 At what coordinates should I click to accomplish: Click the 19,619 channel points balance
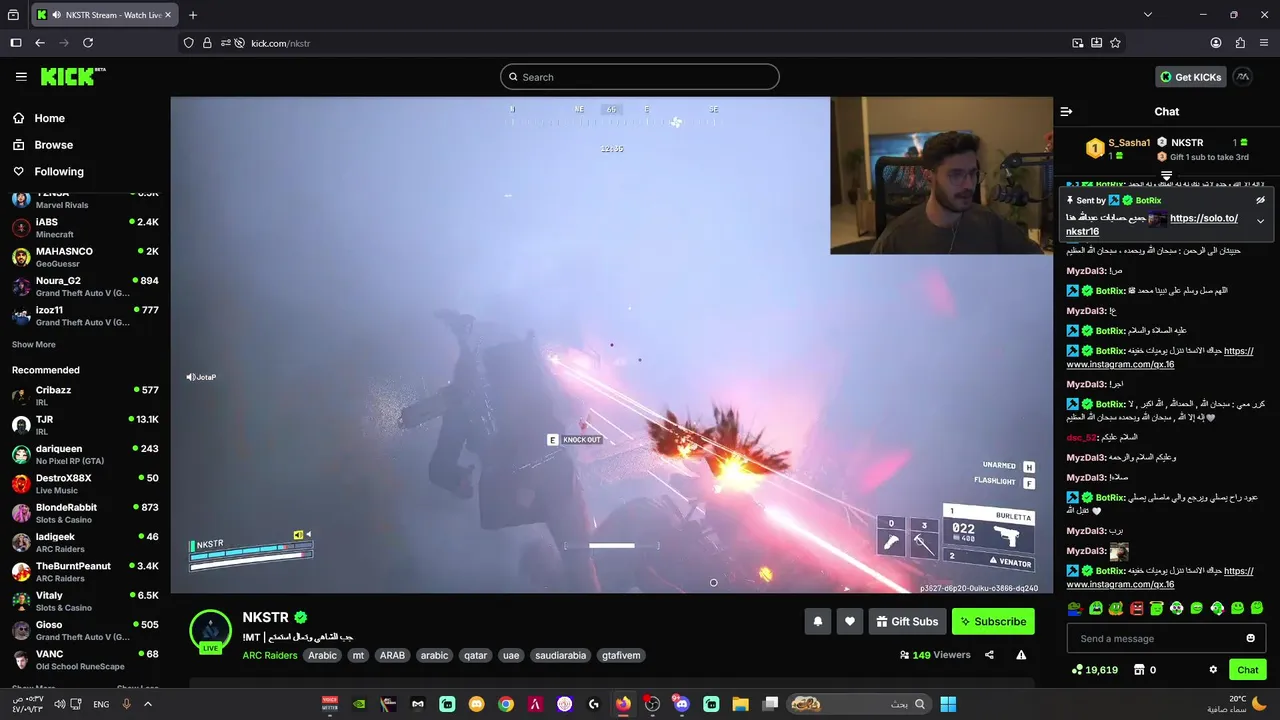(x=1094, y=670)
